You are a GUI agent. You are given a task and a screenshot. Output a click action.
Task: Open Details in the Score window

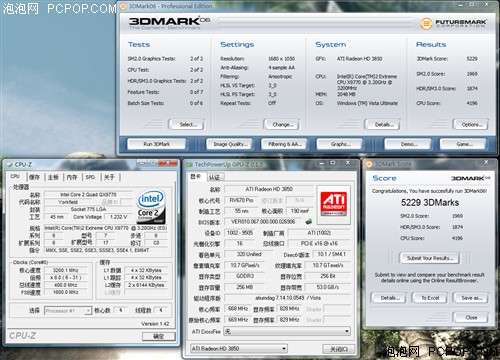pos(388,298)
